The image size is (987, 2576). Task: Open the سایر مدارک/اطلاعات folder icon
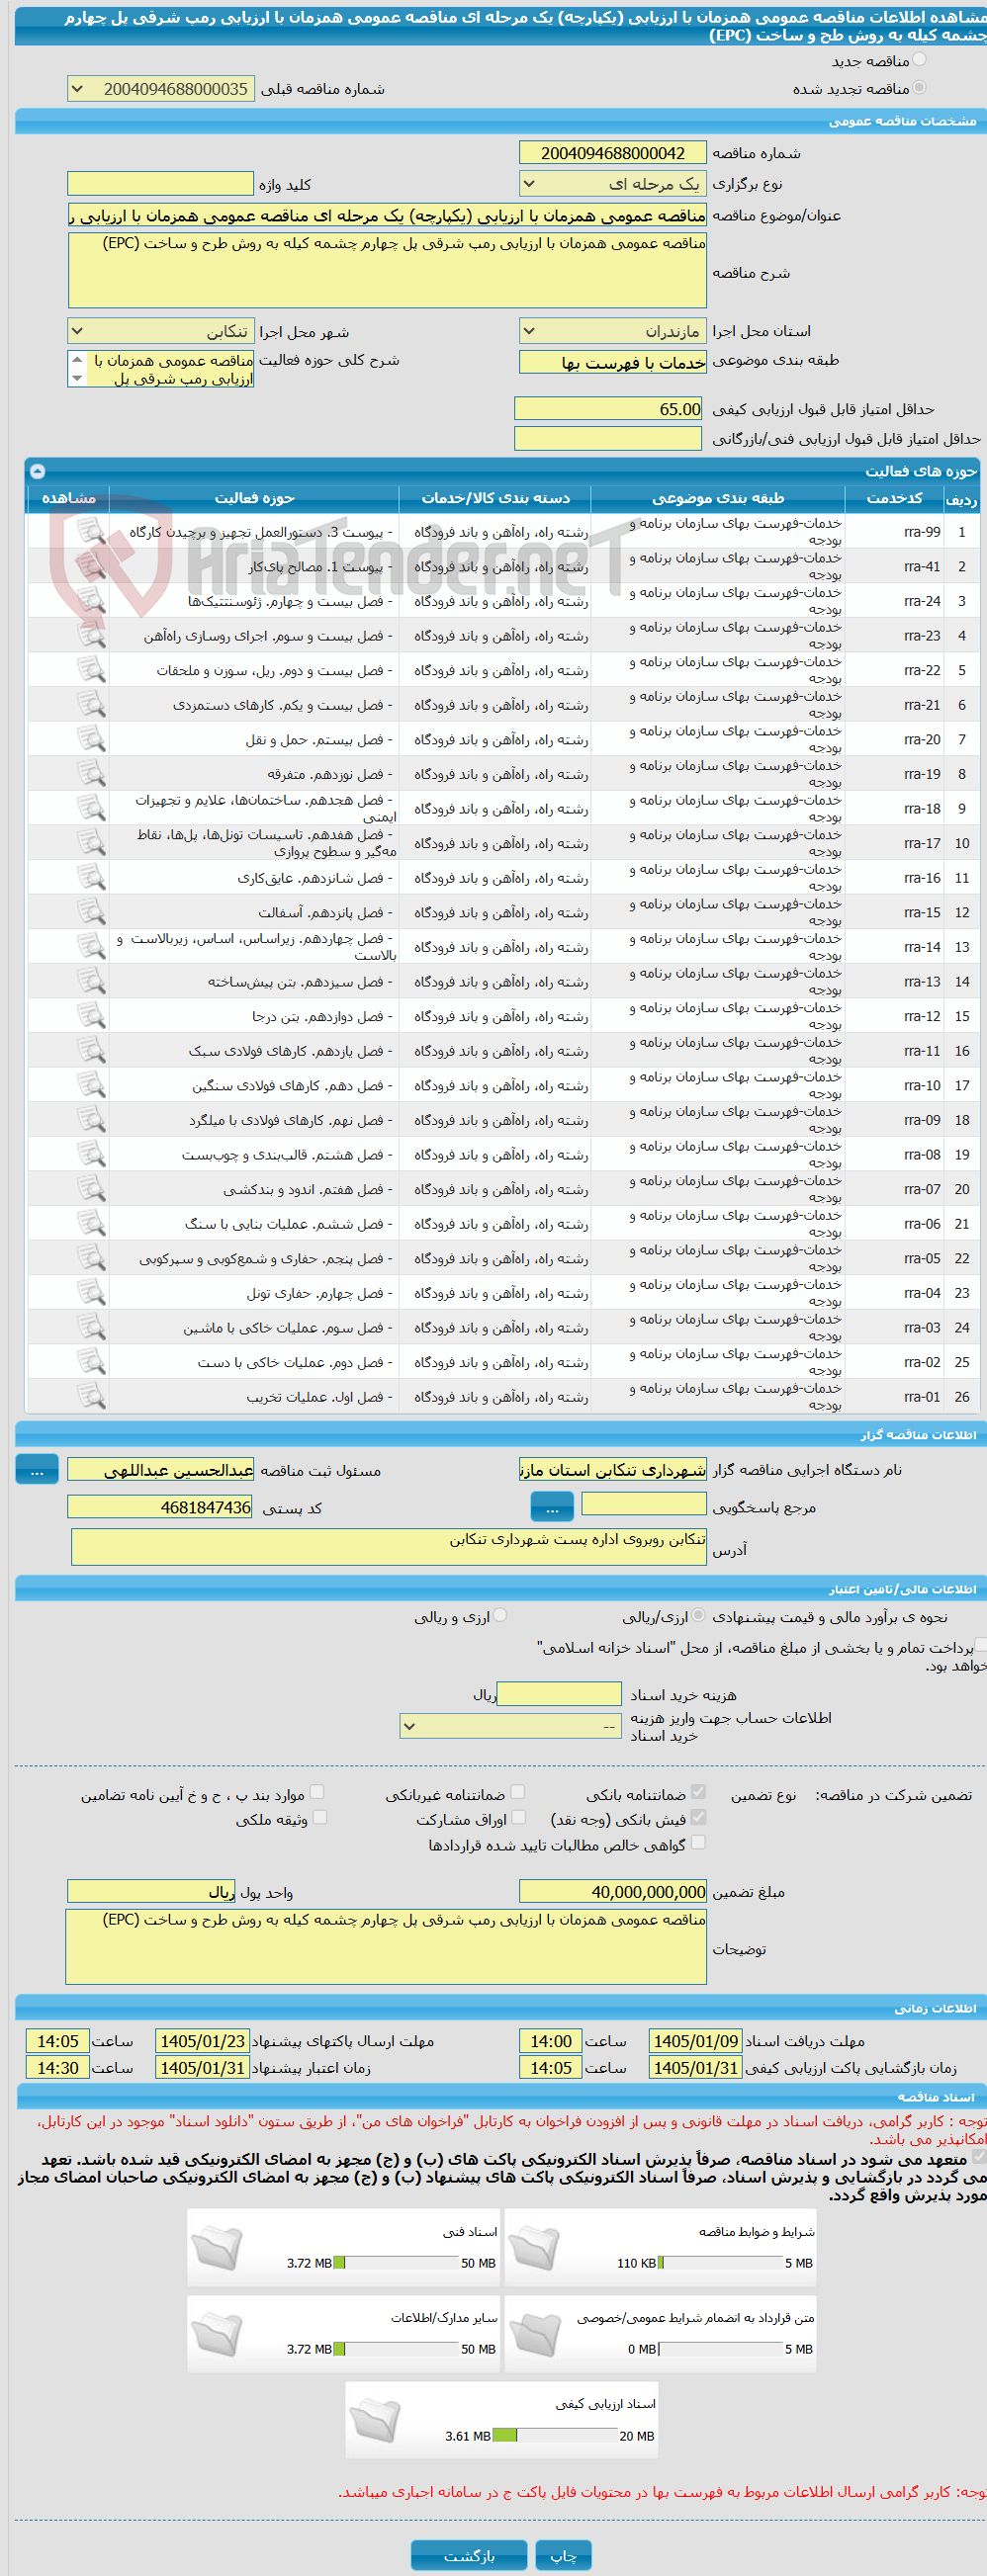tap(217, 2334)
